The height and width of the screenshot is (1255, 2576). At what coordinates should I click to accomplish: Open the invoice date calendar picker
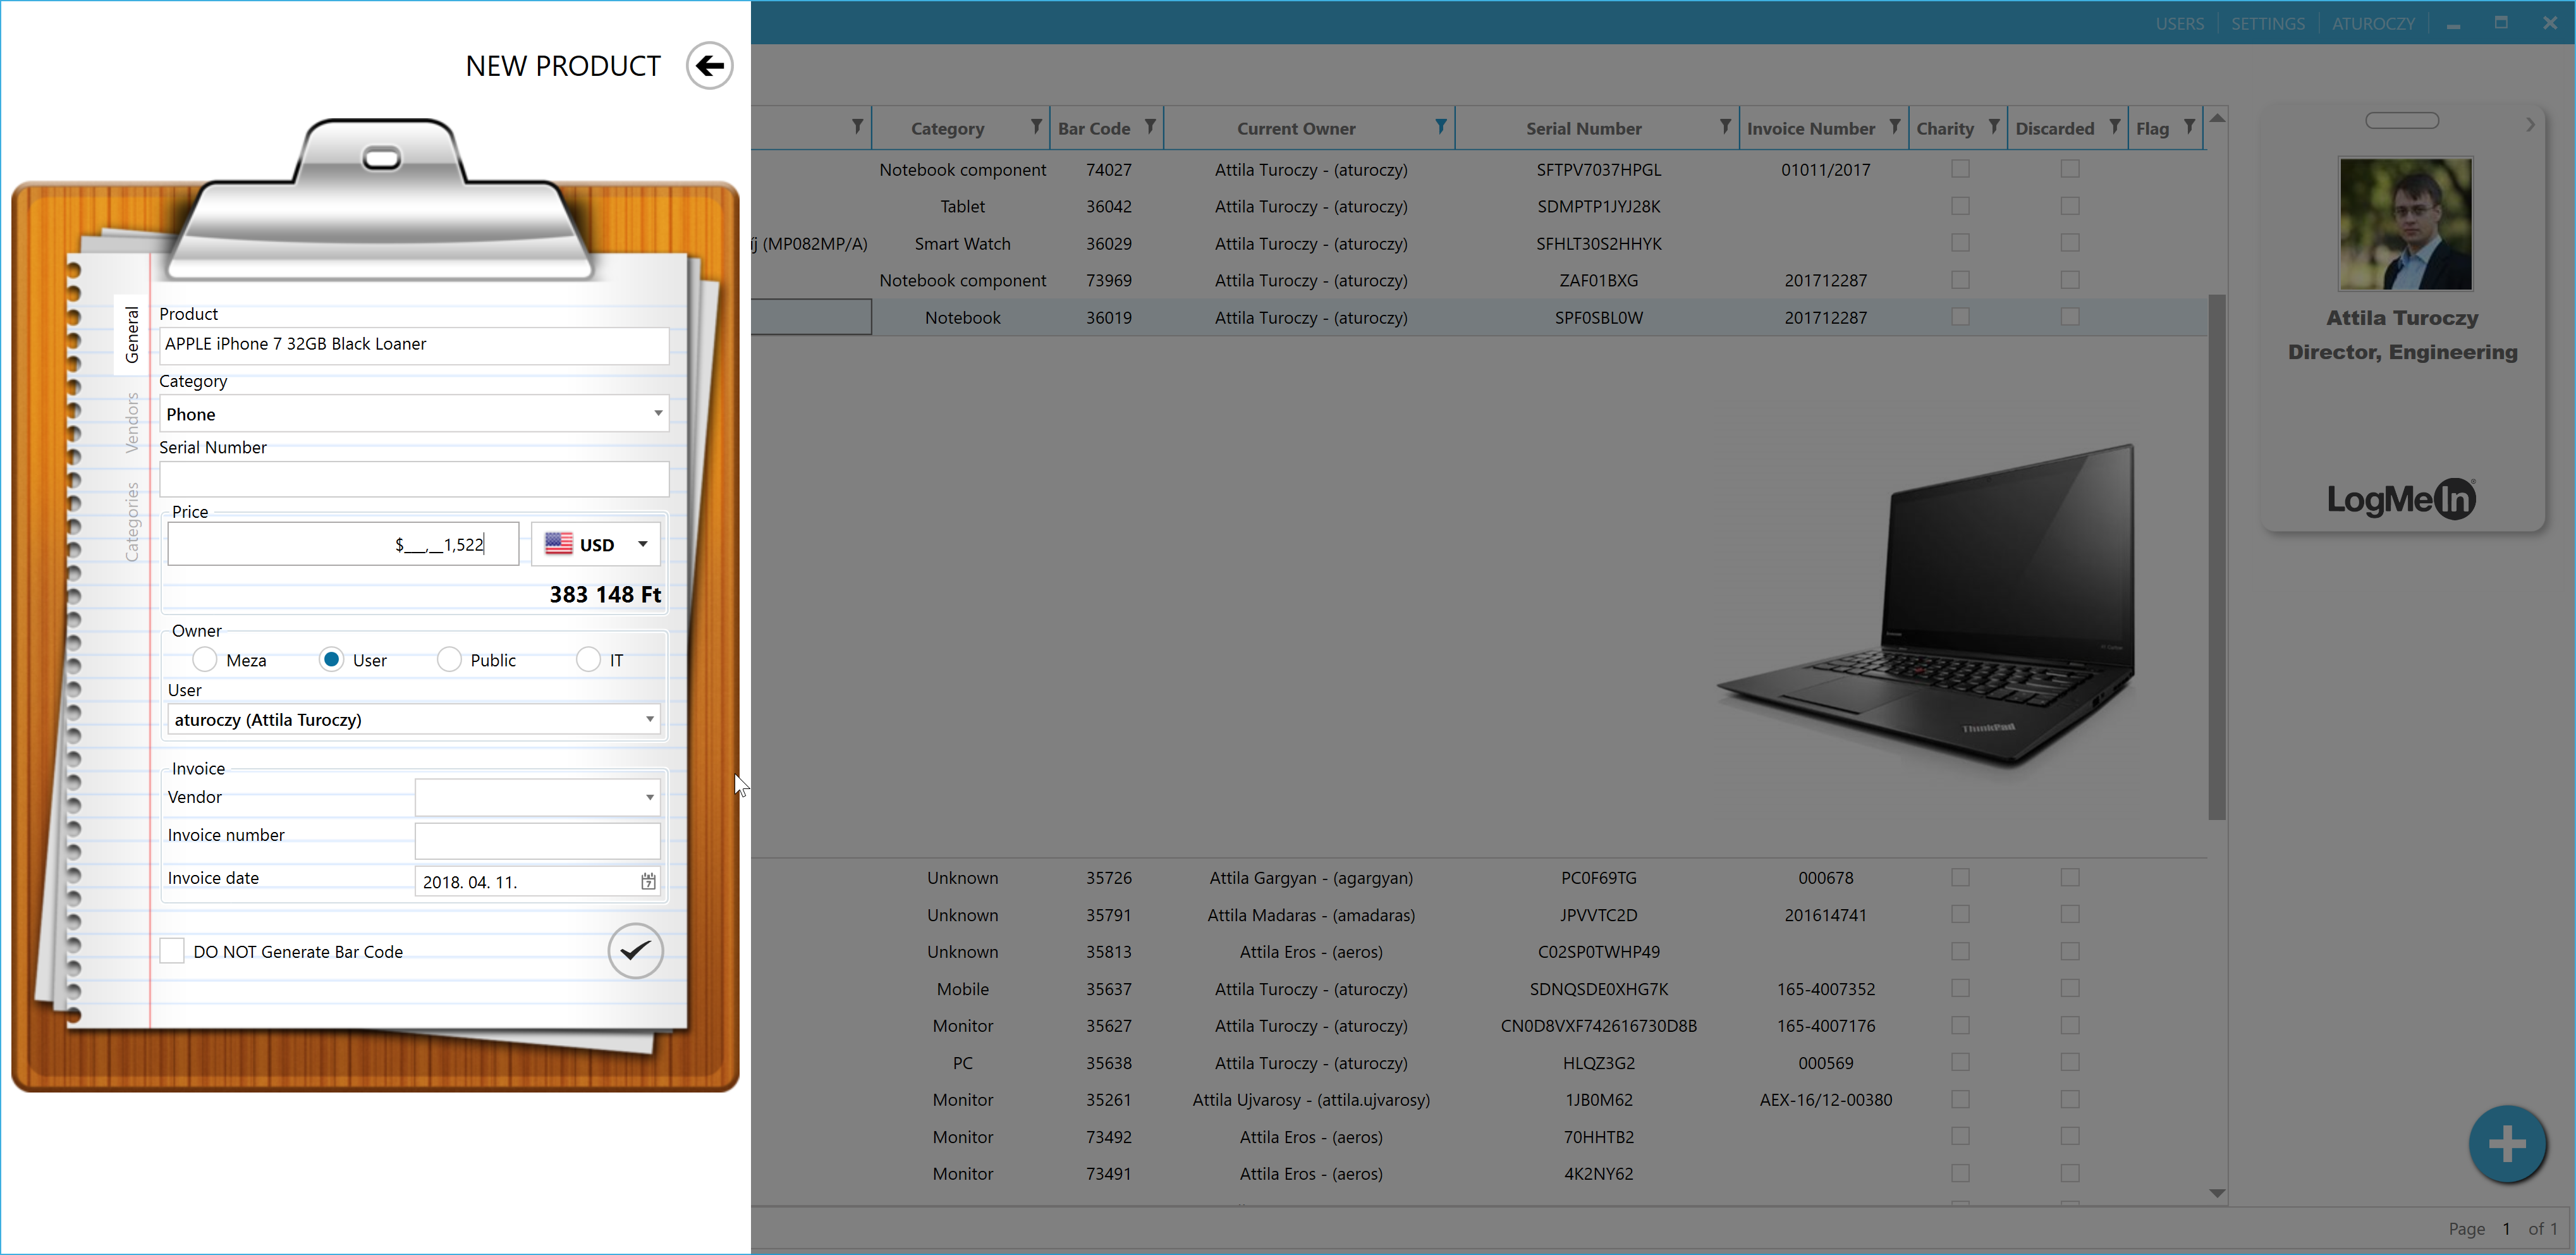click(648, 881)
